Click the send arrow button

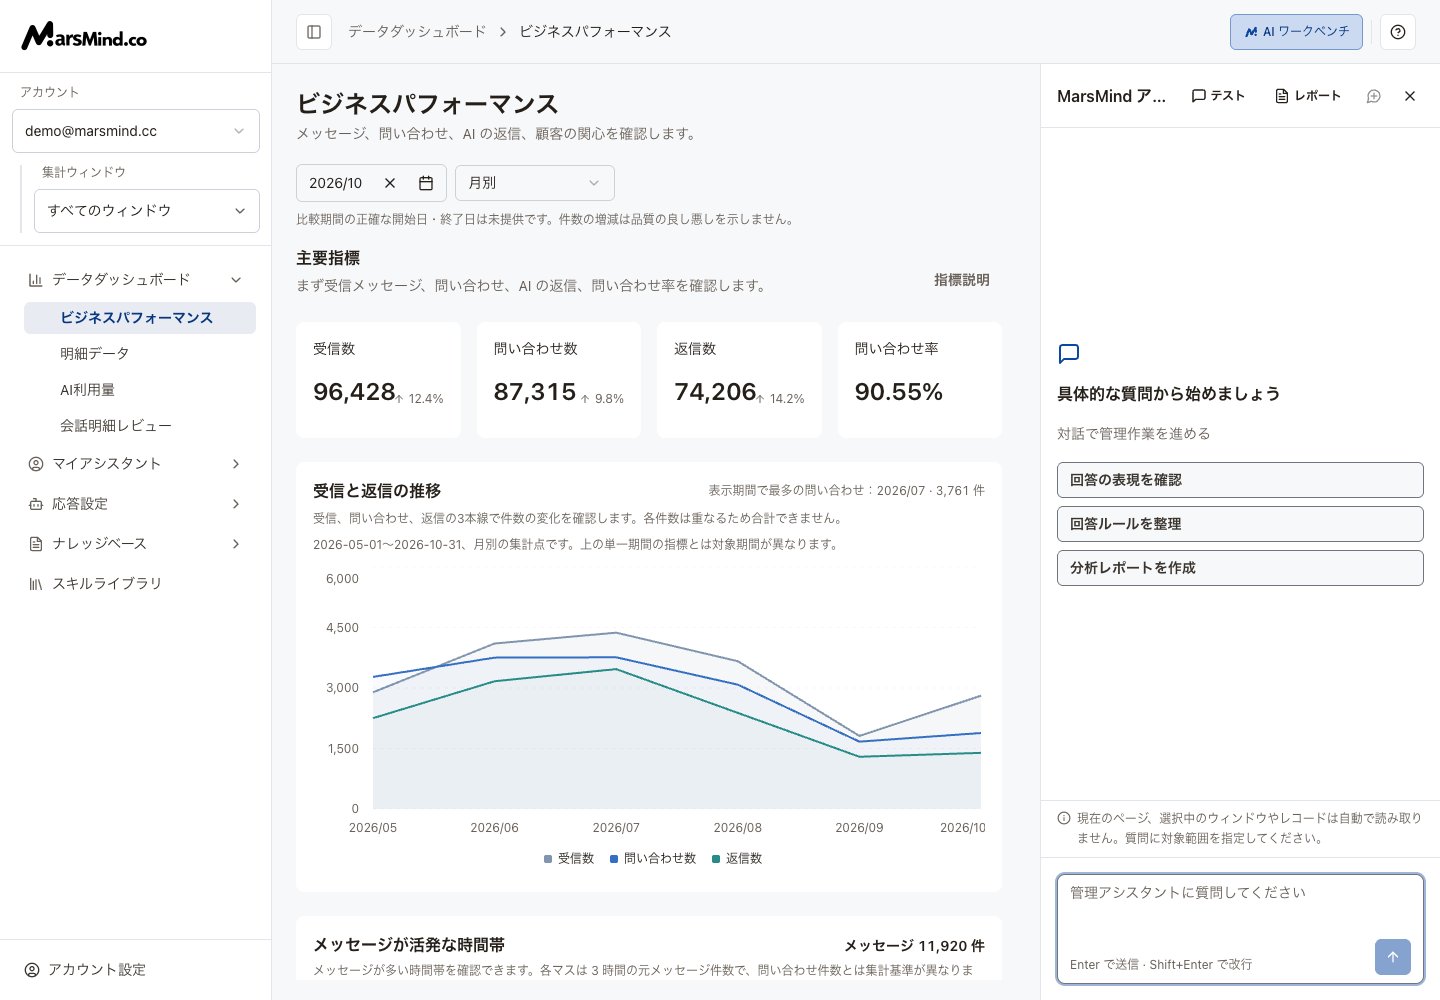coord(1393,957)
